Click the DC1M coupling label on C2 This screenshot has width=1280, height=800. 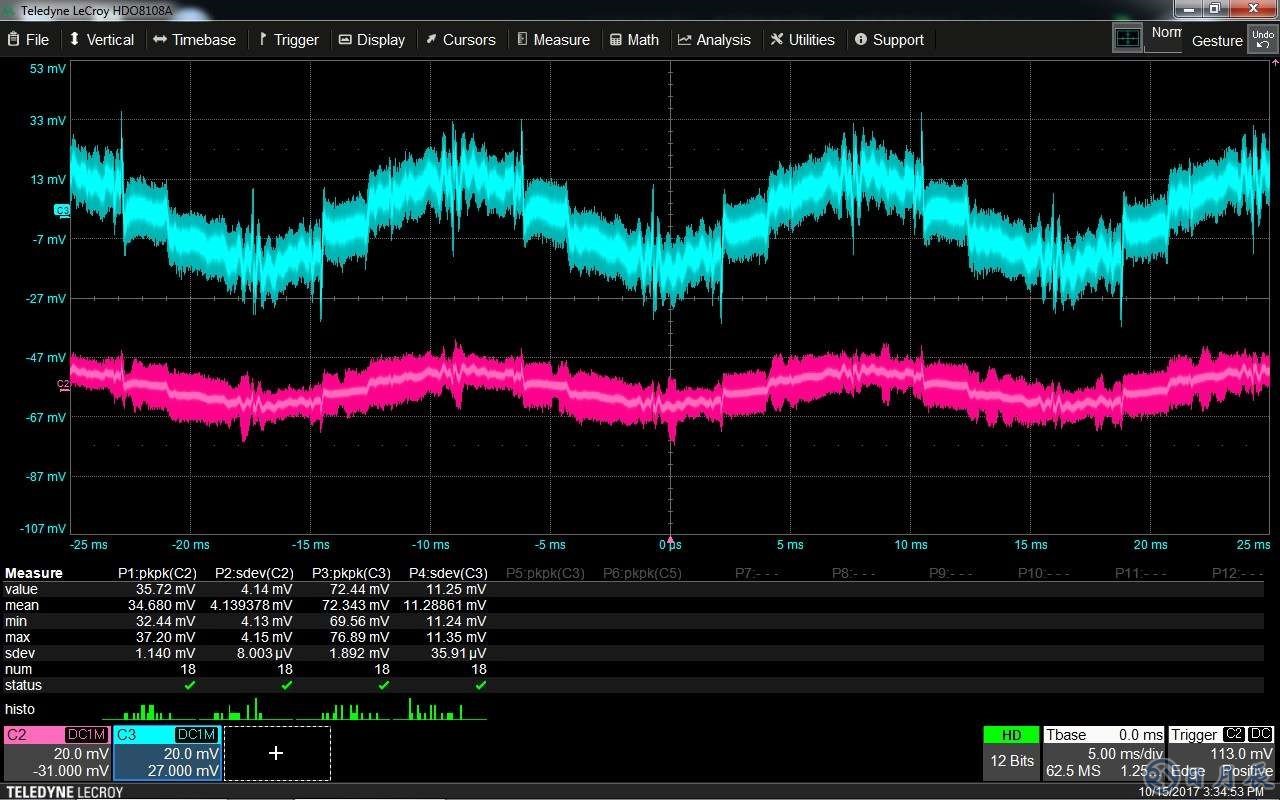point(86,735)
